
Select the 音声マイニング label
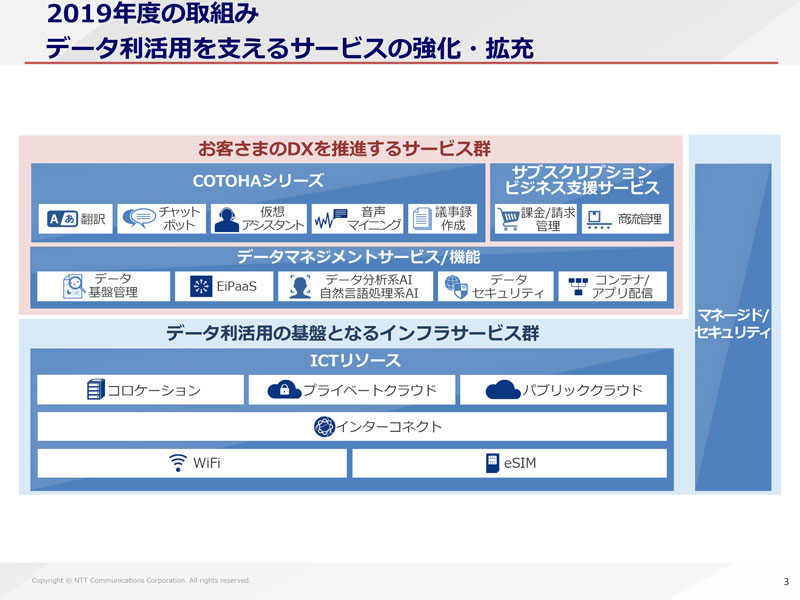click(374, 218)
